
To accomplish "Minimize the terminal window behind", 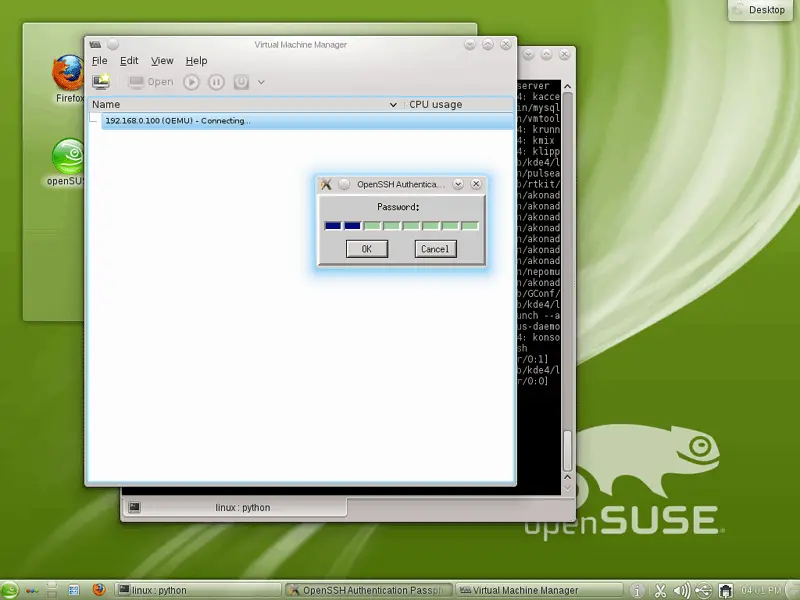I will coord(529,54).
